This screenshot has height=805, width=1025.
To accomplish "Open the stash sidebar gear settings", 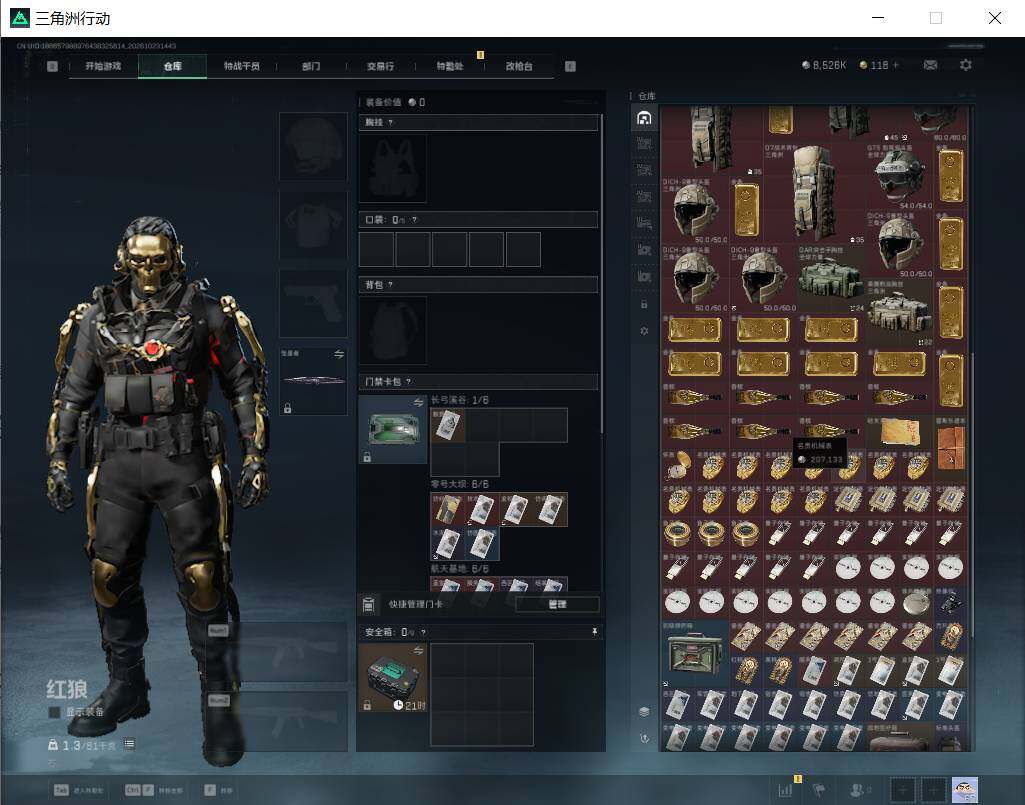I will [x=644, y=331].
